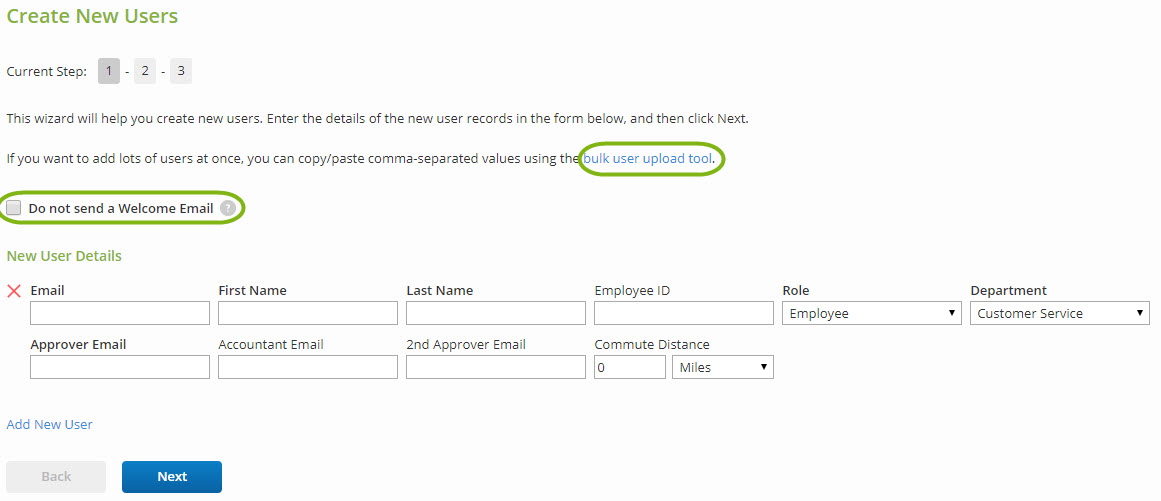
Task: Open the bulk user upload tool link
Action: coord(647,158)
